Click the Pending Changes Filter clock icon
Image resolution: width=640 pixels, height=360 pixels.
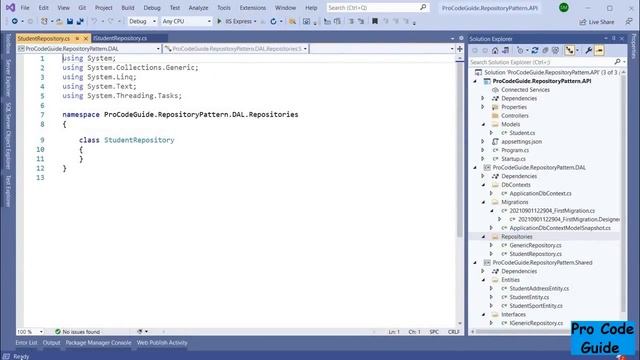point(520,51)
